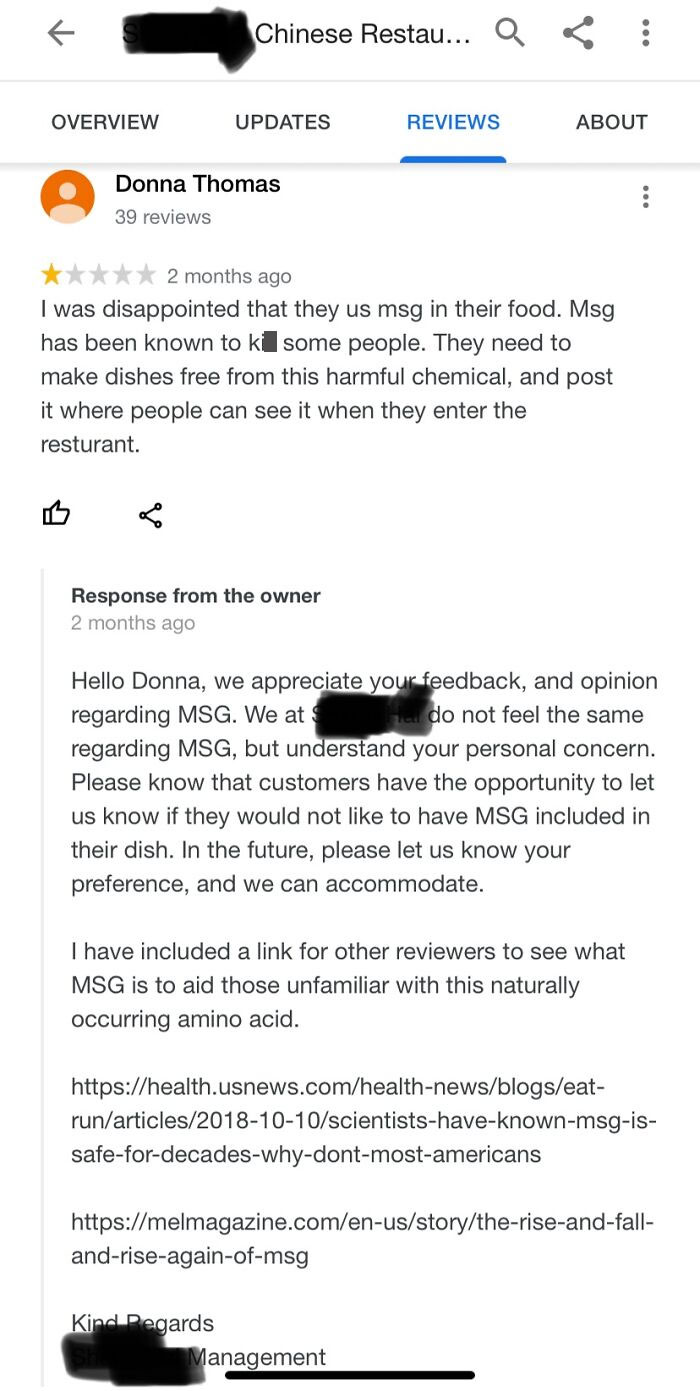Image resolution: width=700 pixels, height=1391 pixels.
Task: Open the three-dot menu on Donna's review
Action: [x=646, y=197]
